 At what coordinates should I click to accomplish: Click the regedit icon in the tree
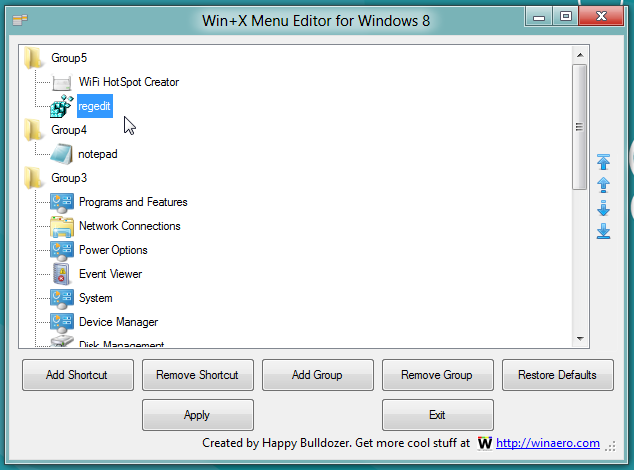pyautogui.click(x=62, y=106)
